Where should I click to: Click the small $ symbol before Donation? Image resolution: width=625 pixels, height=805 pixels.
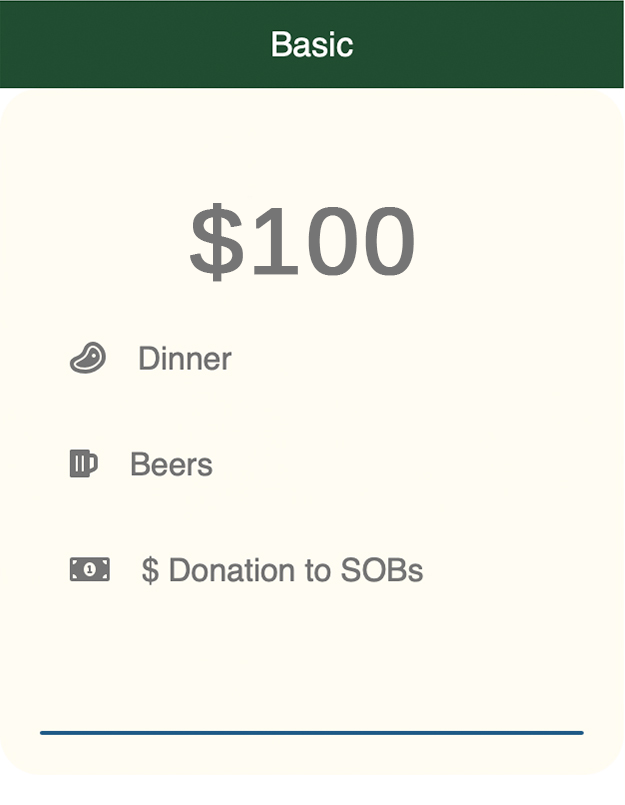click(150, 570)
